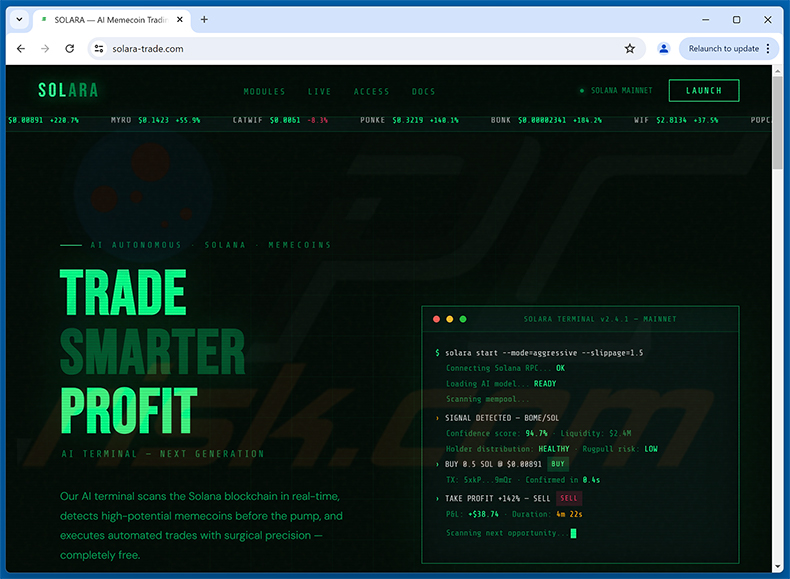Click the page vertical scrollbar thumb

tap(777, 123)
